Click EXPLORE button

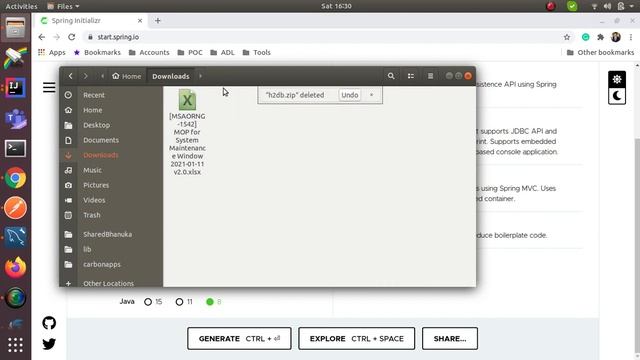pyautogui.click(x=356, y=338)
